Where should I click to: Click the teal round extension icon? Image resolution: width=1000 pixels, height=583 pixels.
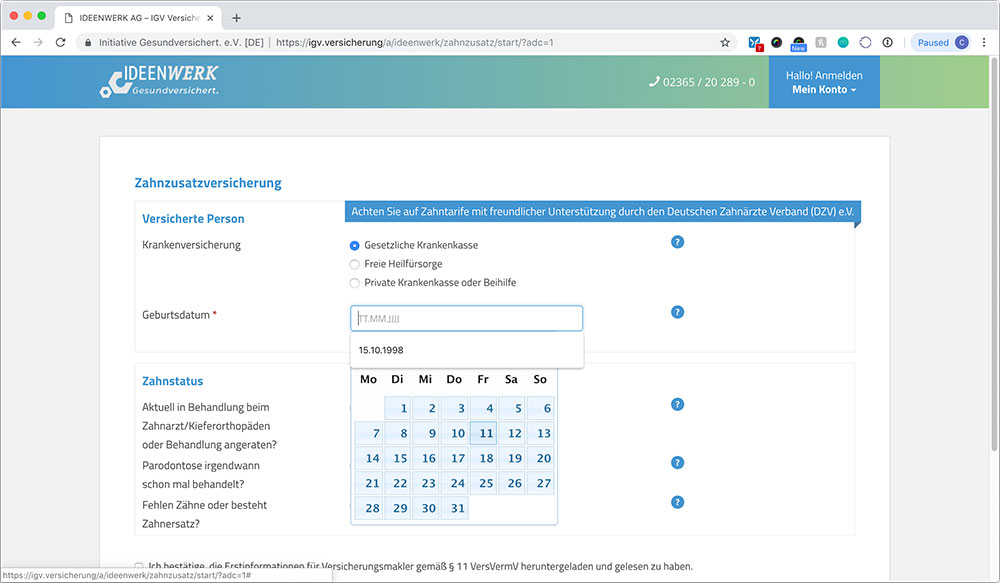click(843, 43)
